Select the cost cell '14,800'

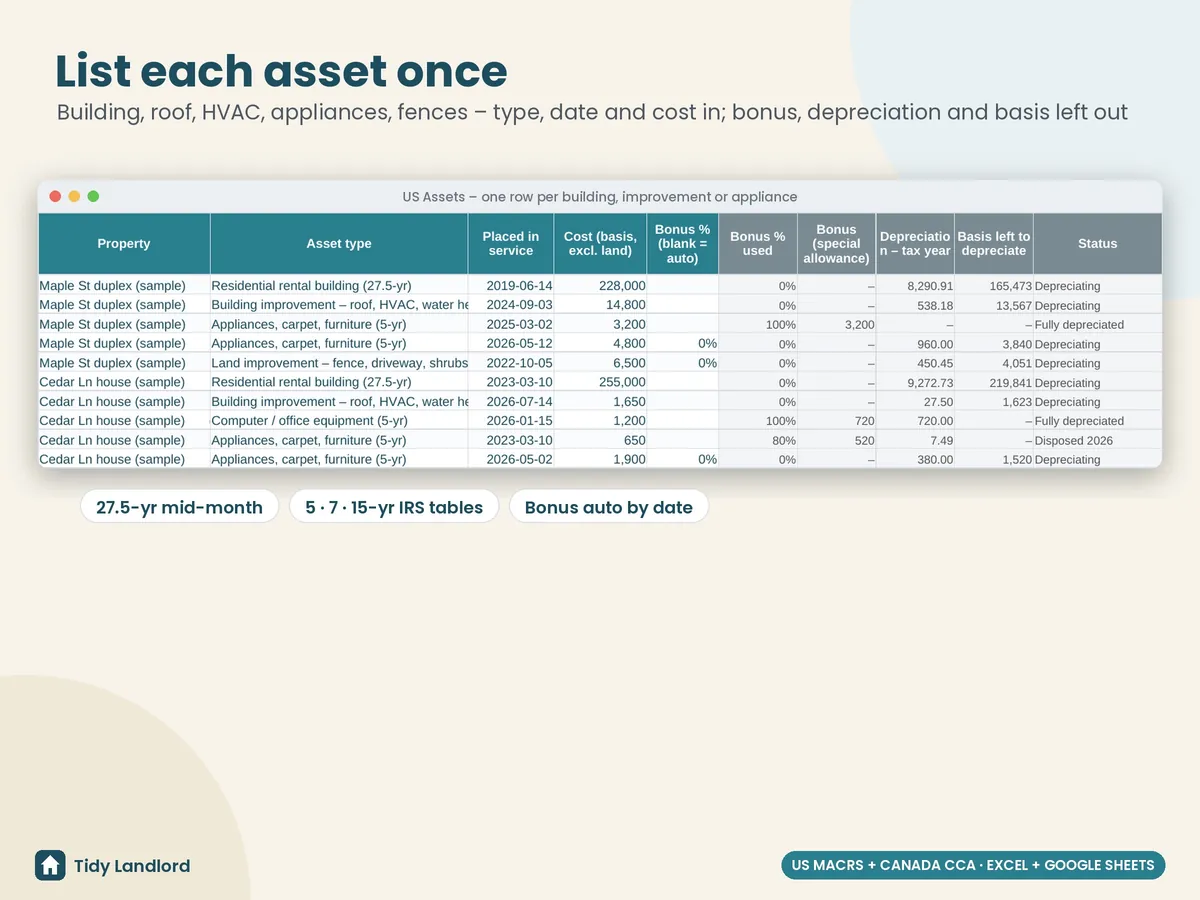click(600, 305)
